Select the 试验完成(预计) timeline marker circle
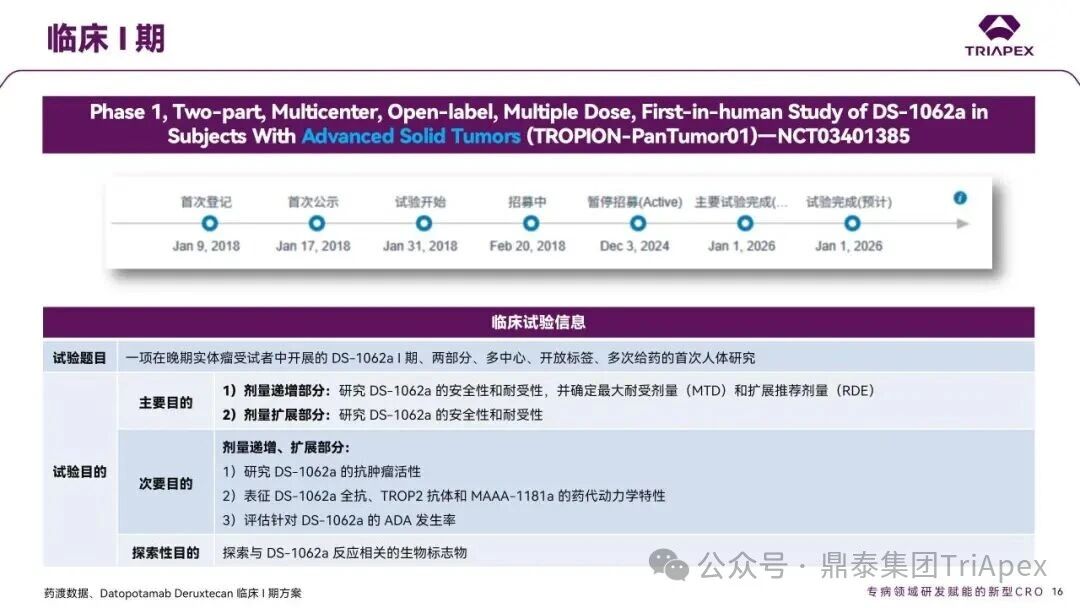1080x608 pixels. point(851,224)
